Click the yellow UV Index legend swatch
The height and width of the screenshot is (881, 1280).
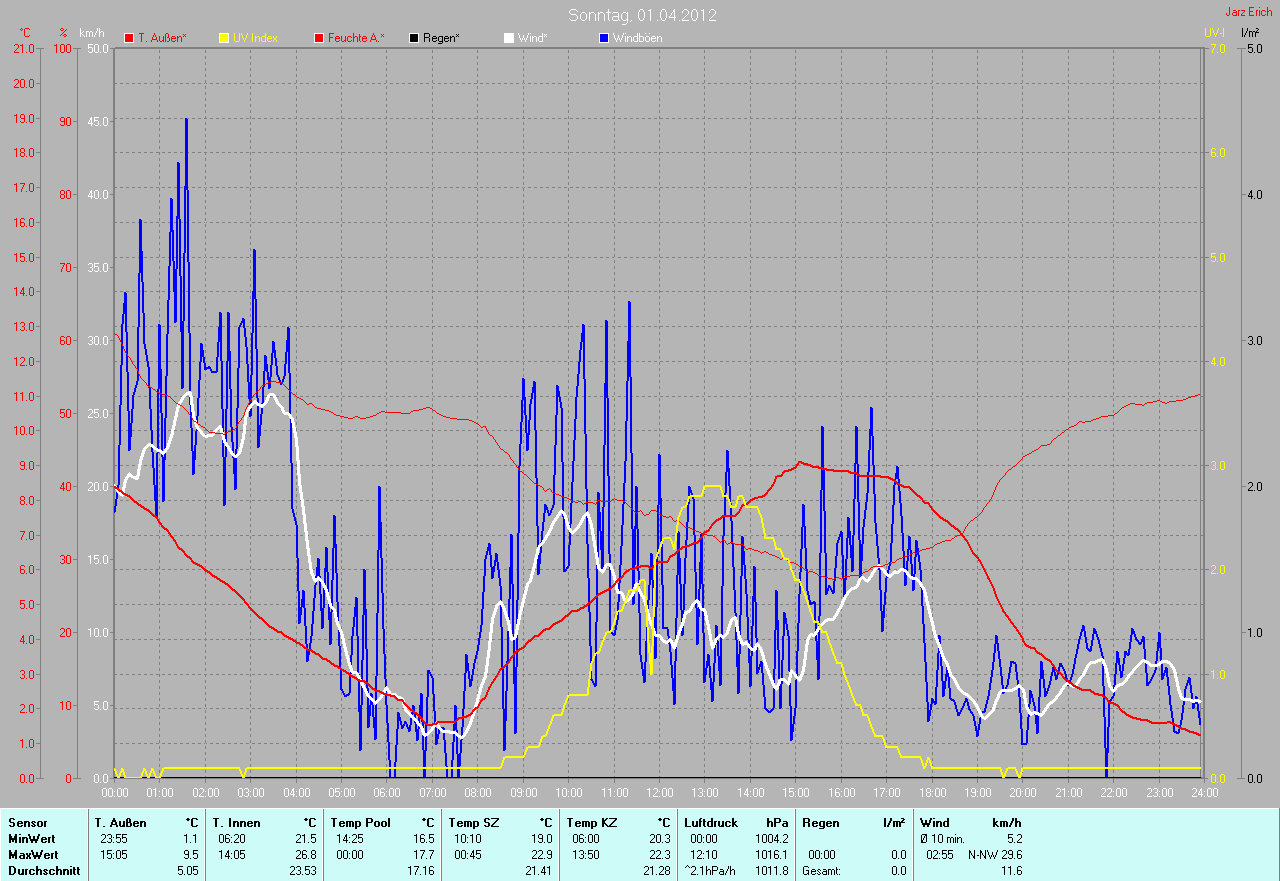click(223, 38)
